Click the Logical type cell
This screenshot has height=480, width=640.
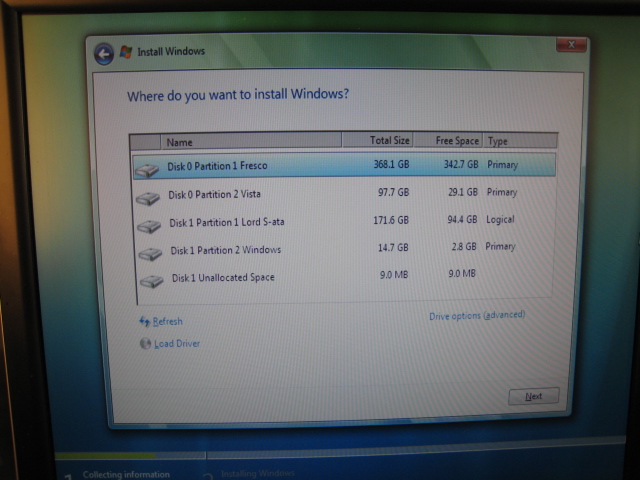click(500, 220)
